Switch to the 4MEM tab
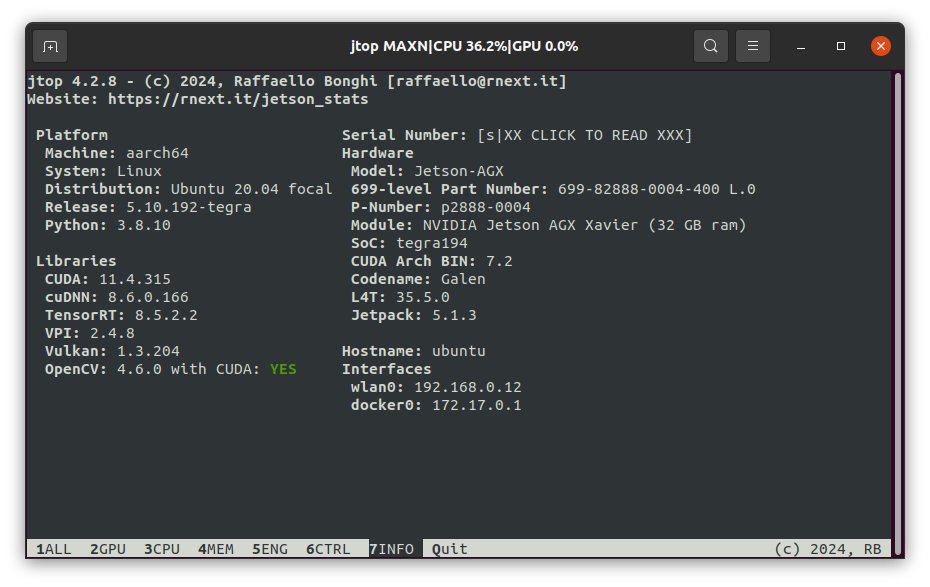The height and width of the screenshot is (587, 930). (x=216, y=549)
